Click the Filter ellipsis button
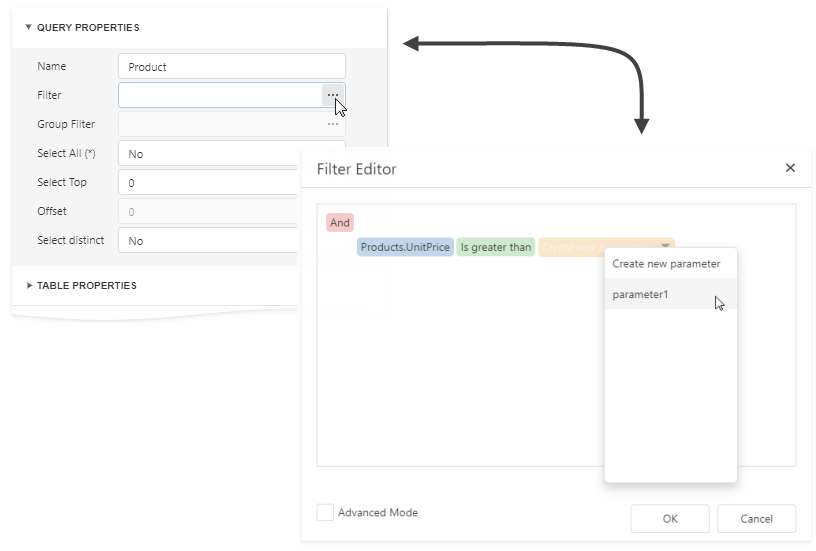The height and width of the screenshot is (551, 816). (x=333, y=95)
